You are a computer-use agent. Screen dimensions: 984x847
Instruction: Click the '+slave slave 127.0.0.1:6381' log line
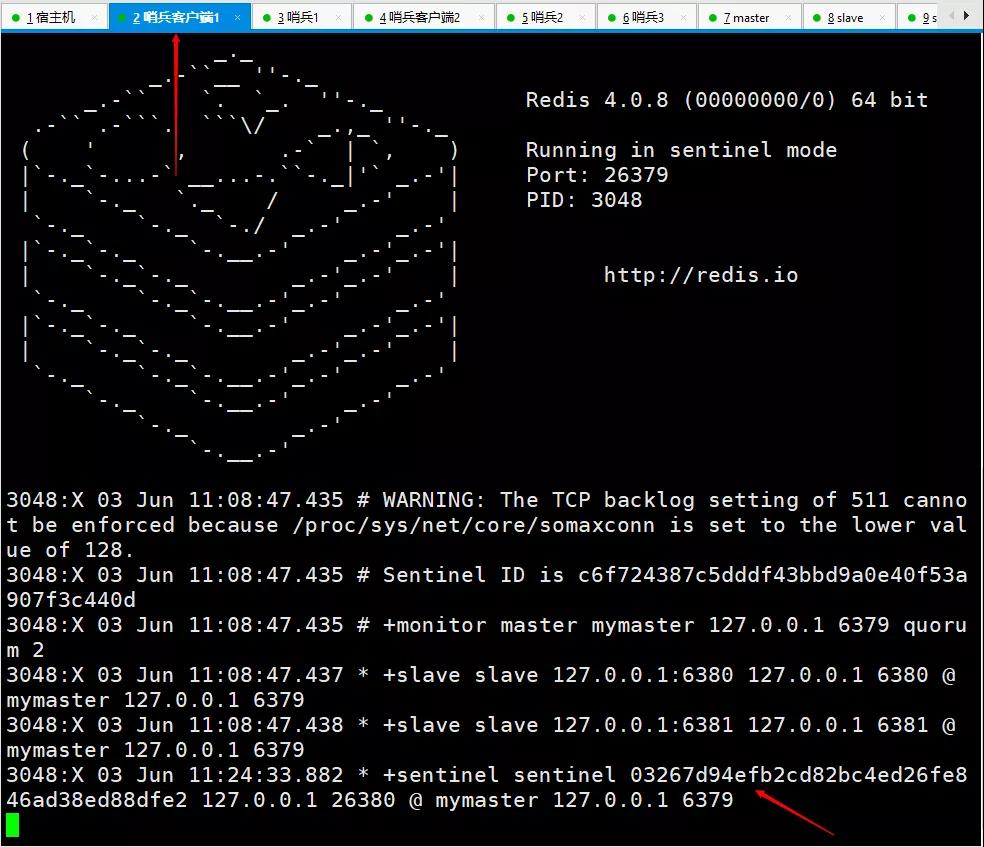(481, 737)
